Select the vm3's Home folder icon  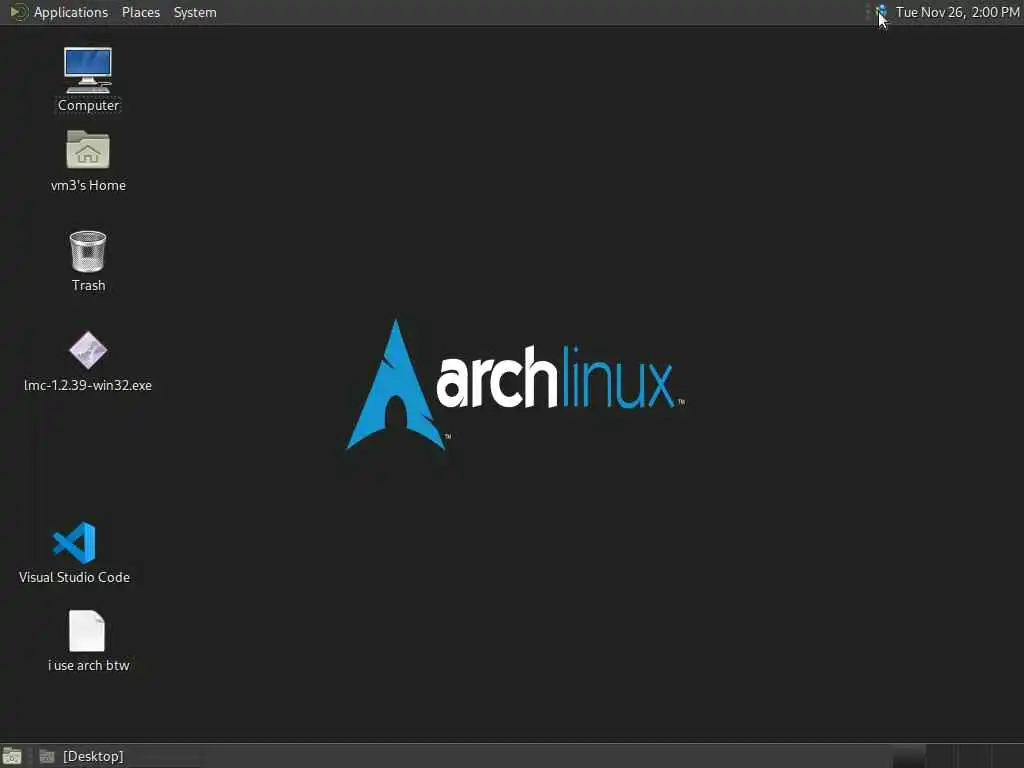pyautogui.click(x=88, y=150)
